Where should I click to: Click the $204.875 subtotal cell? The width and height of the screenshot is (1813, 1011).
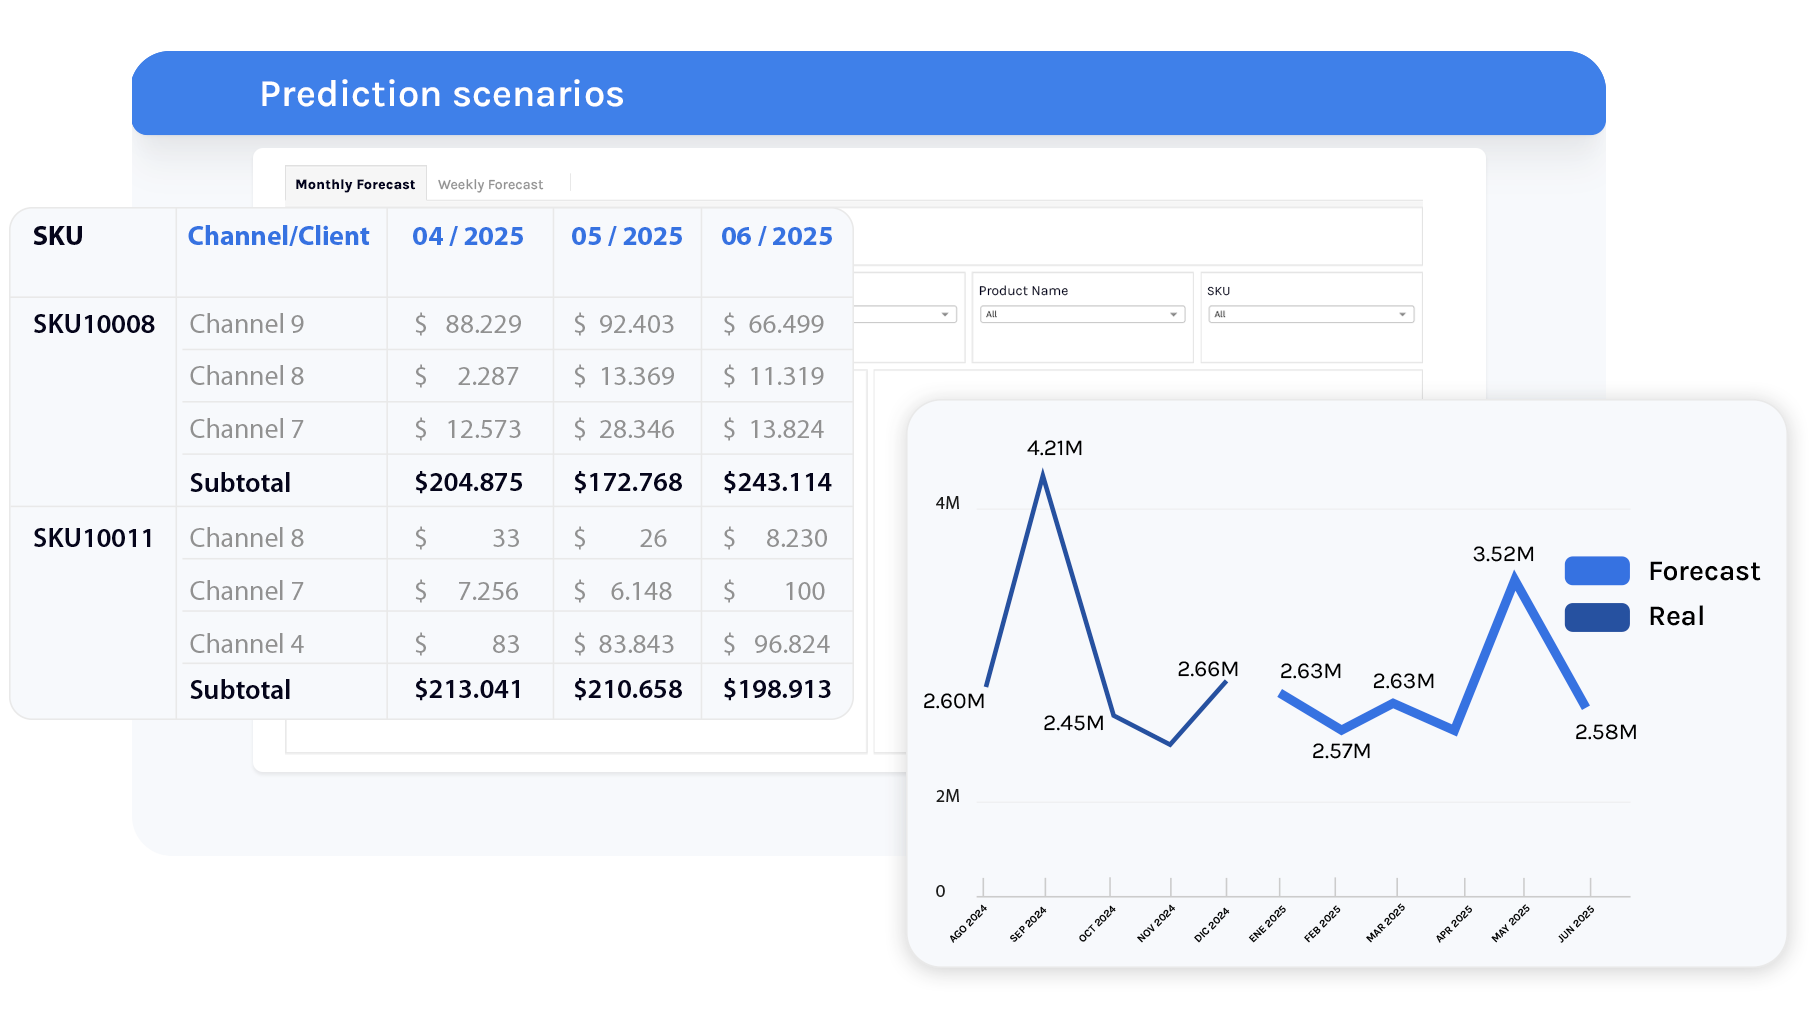pos(468,482)
